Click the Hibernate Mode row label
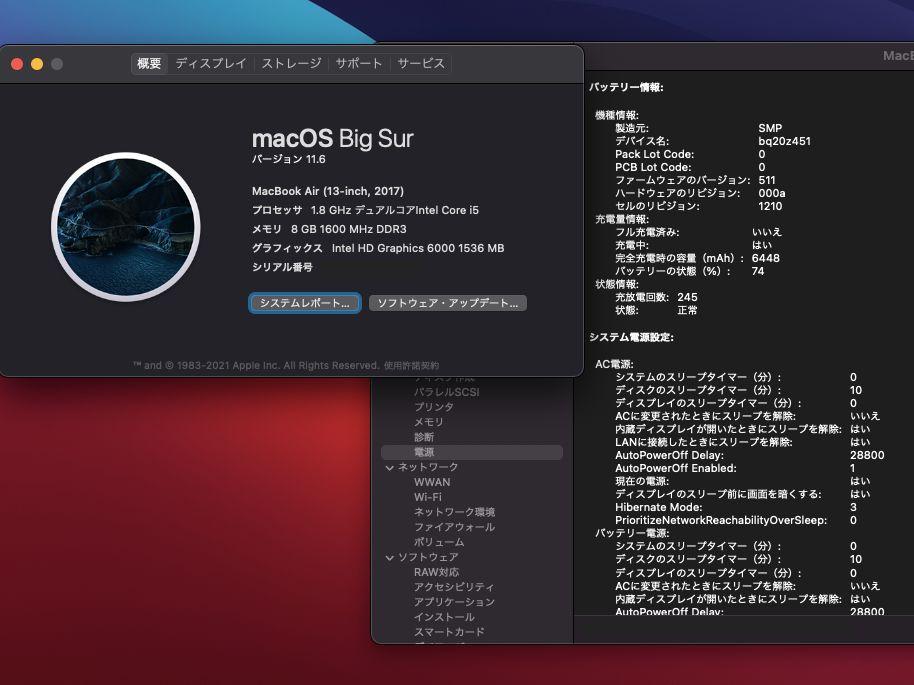 pyautogui.click(x=659, y=507)
